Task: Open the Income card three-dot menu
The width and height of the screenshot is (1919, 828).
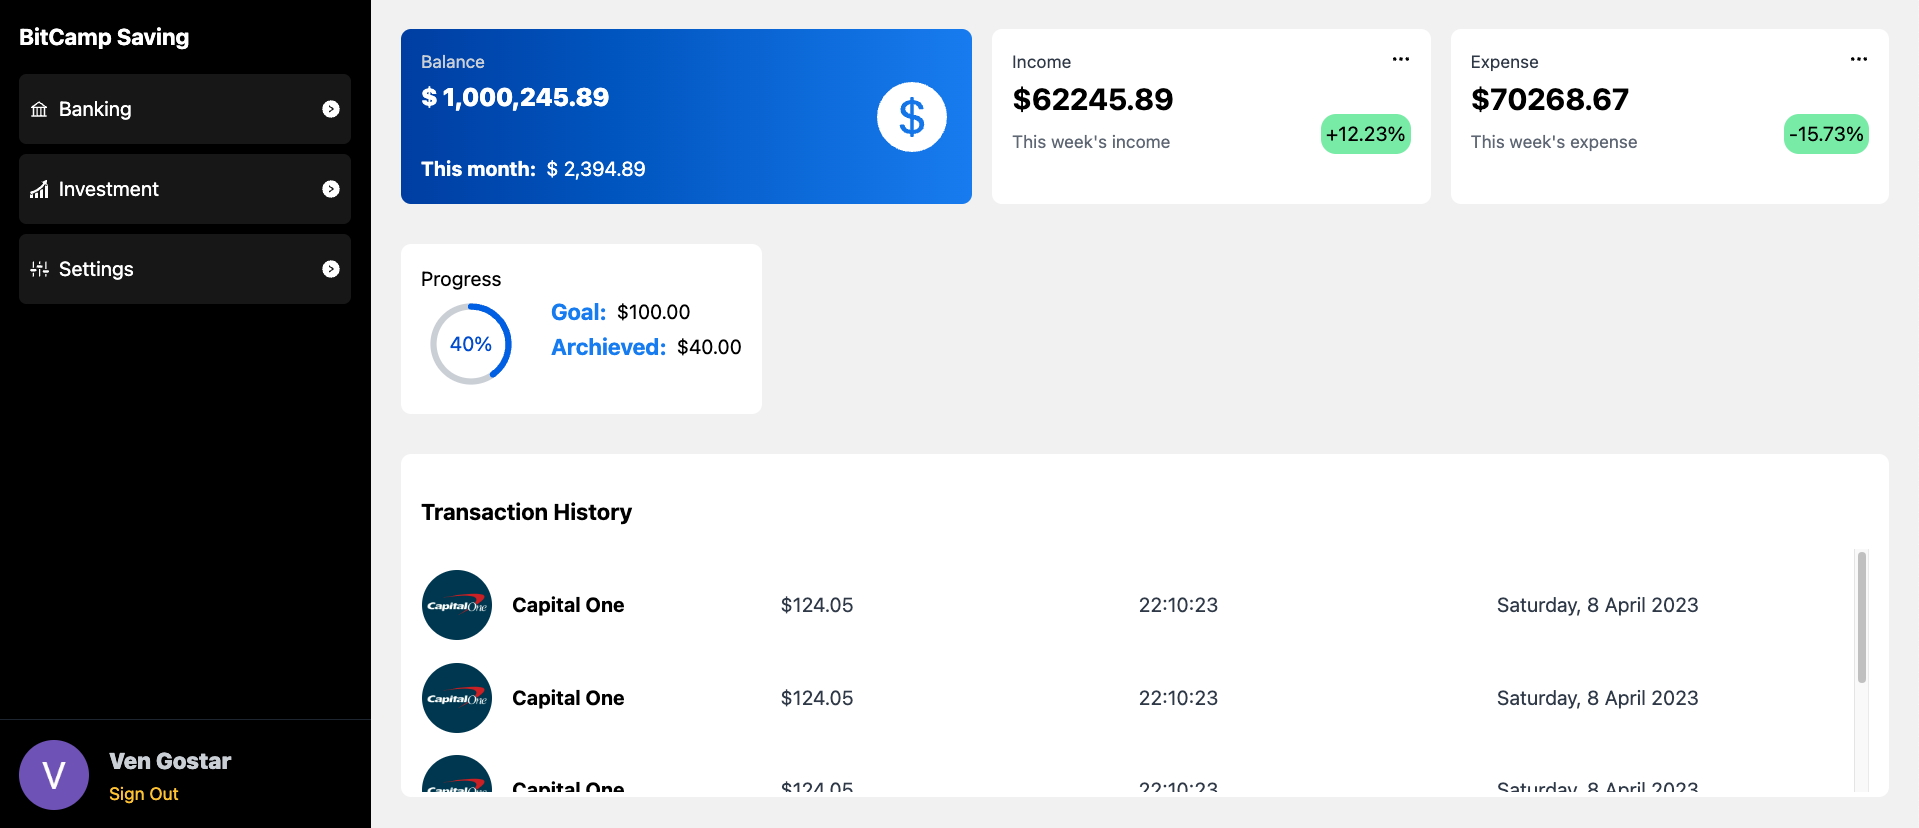Action: tap(1401, 59)
